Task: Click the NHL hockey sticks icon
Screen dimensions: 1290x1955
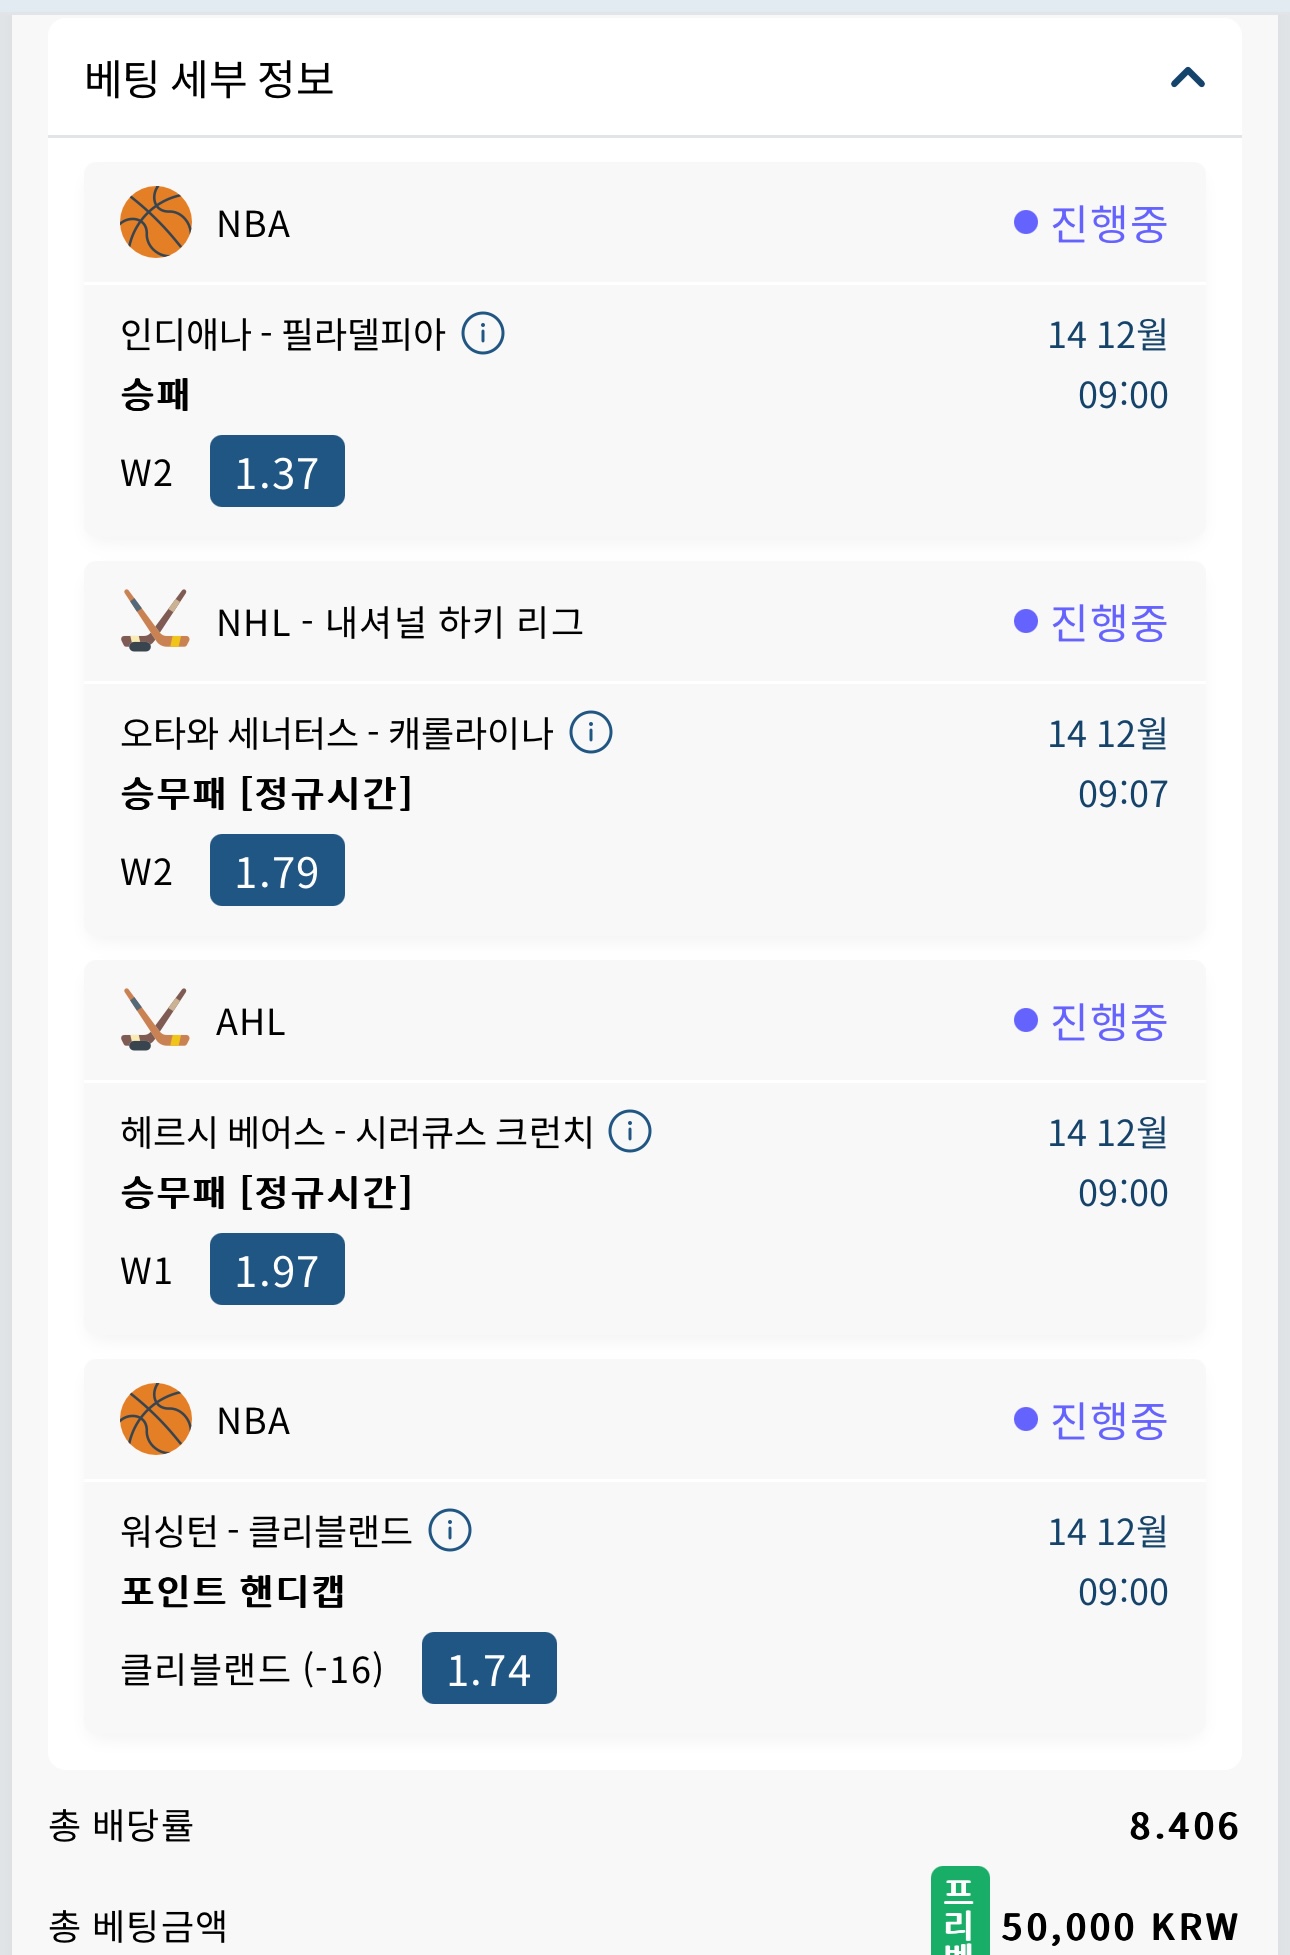Action: (x=155, y=621)
